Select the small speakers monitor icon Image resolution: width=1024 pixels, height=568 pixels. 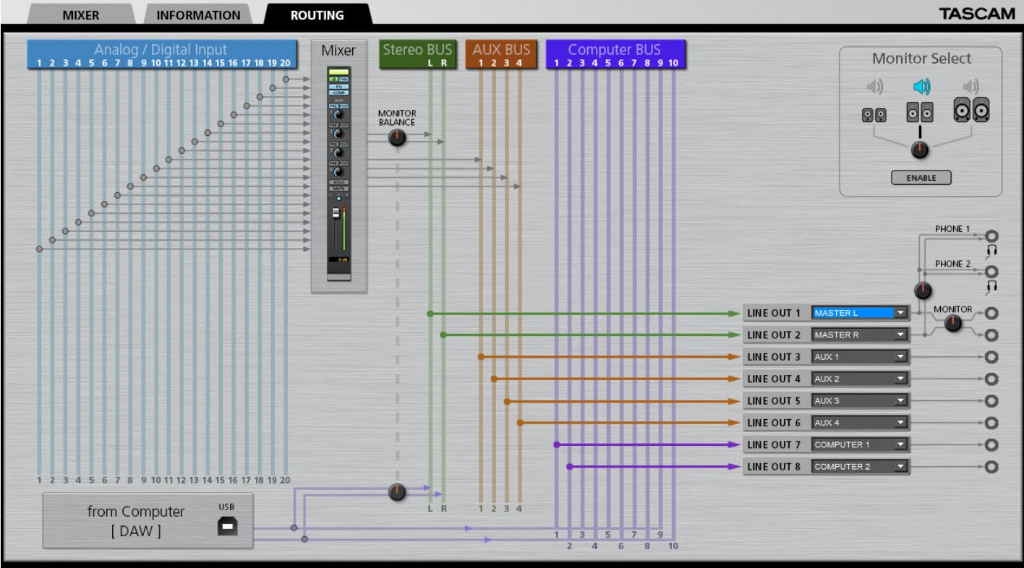[873, 115]
